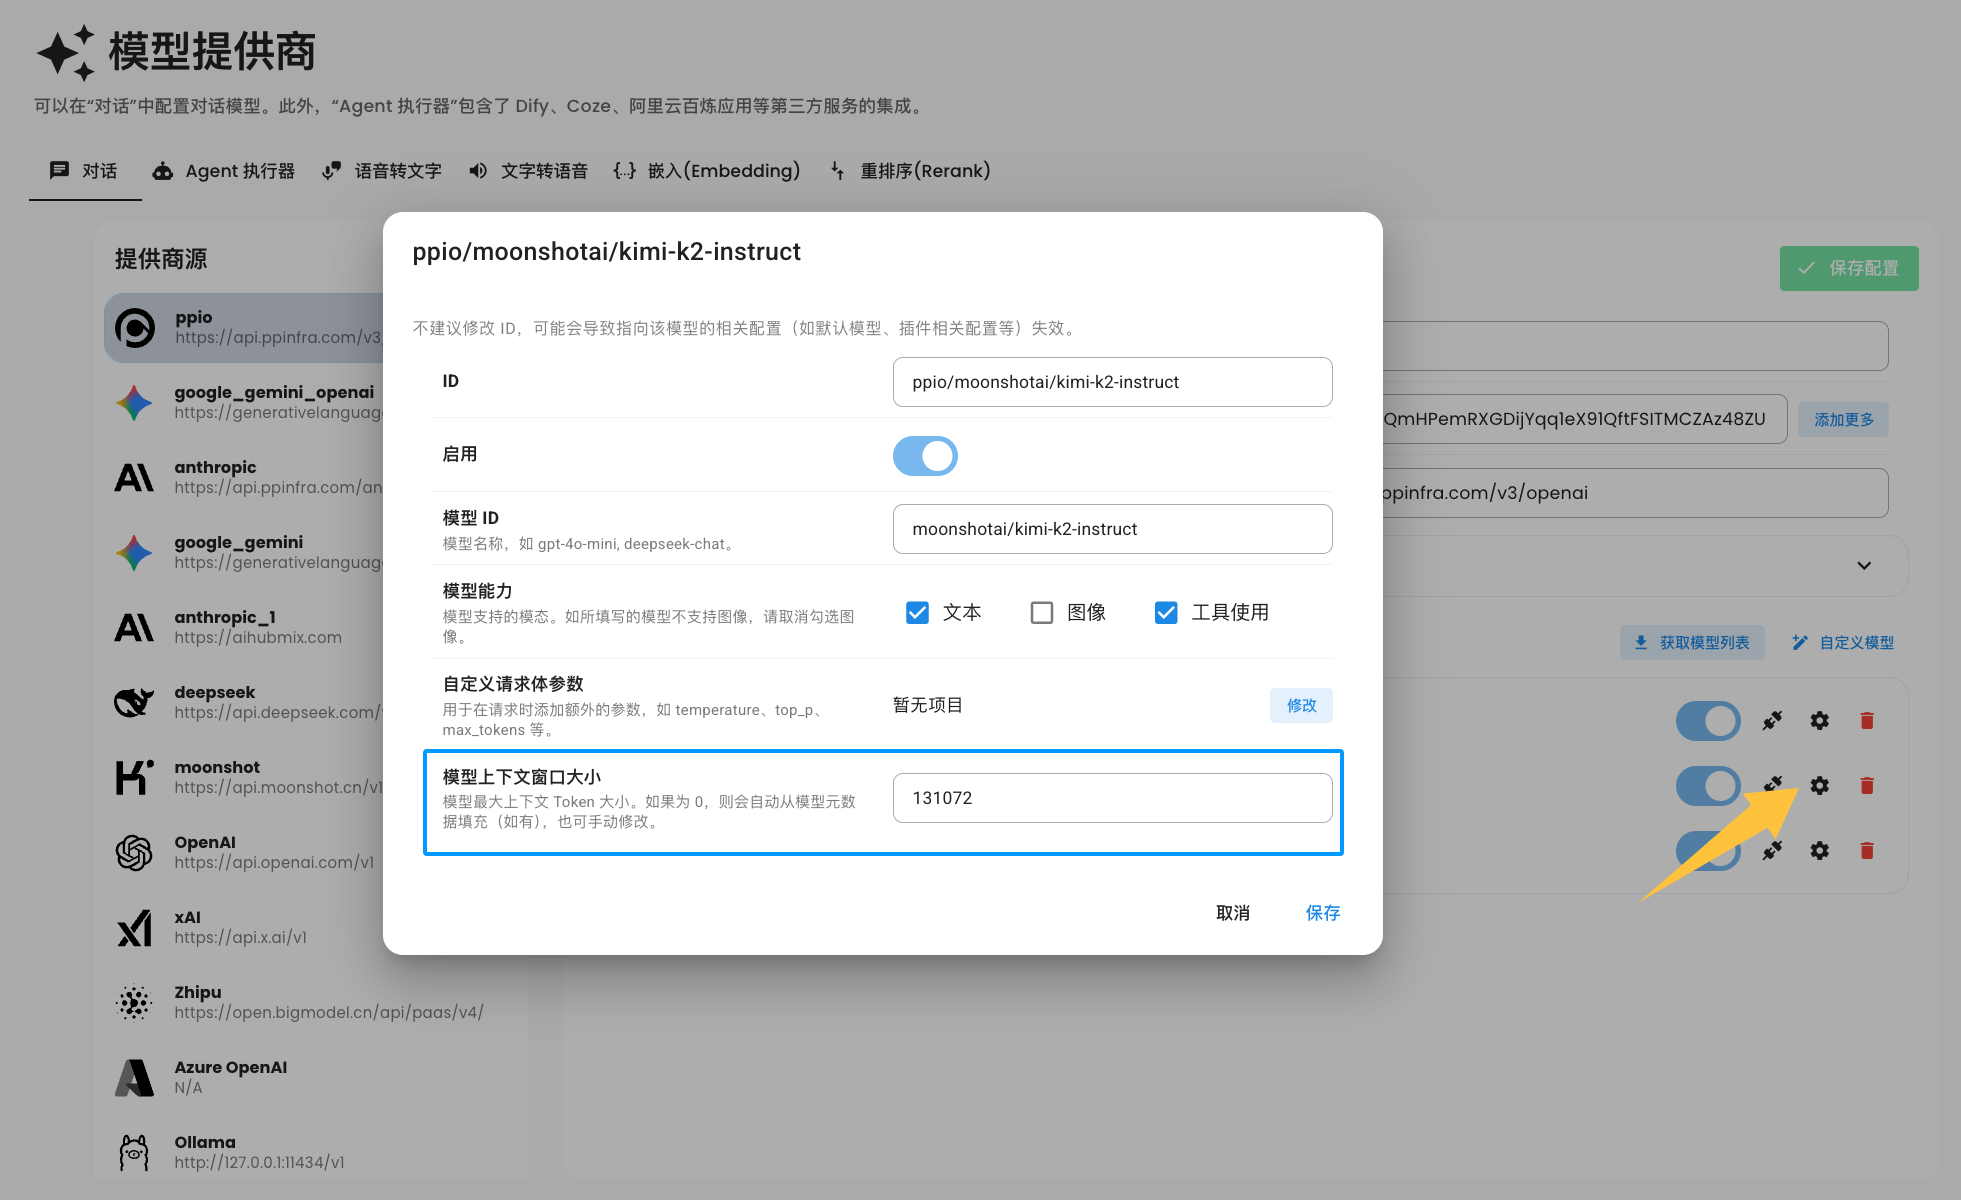Uncheck the 文本 text capability checkbox
Image resolution: width=1961 pixels, height=1200 pixels.
coord(917,612)
